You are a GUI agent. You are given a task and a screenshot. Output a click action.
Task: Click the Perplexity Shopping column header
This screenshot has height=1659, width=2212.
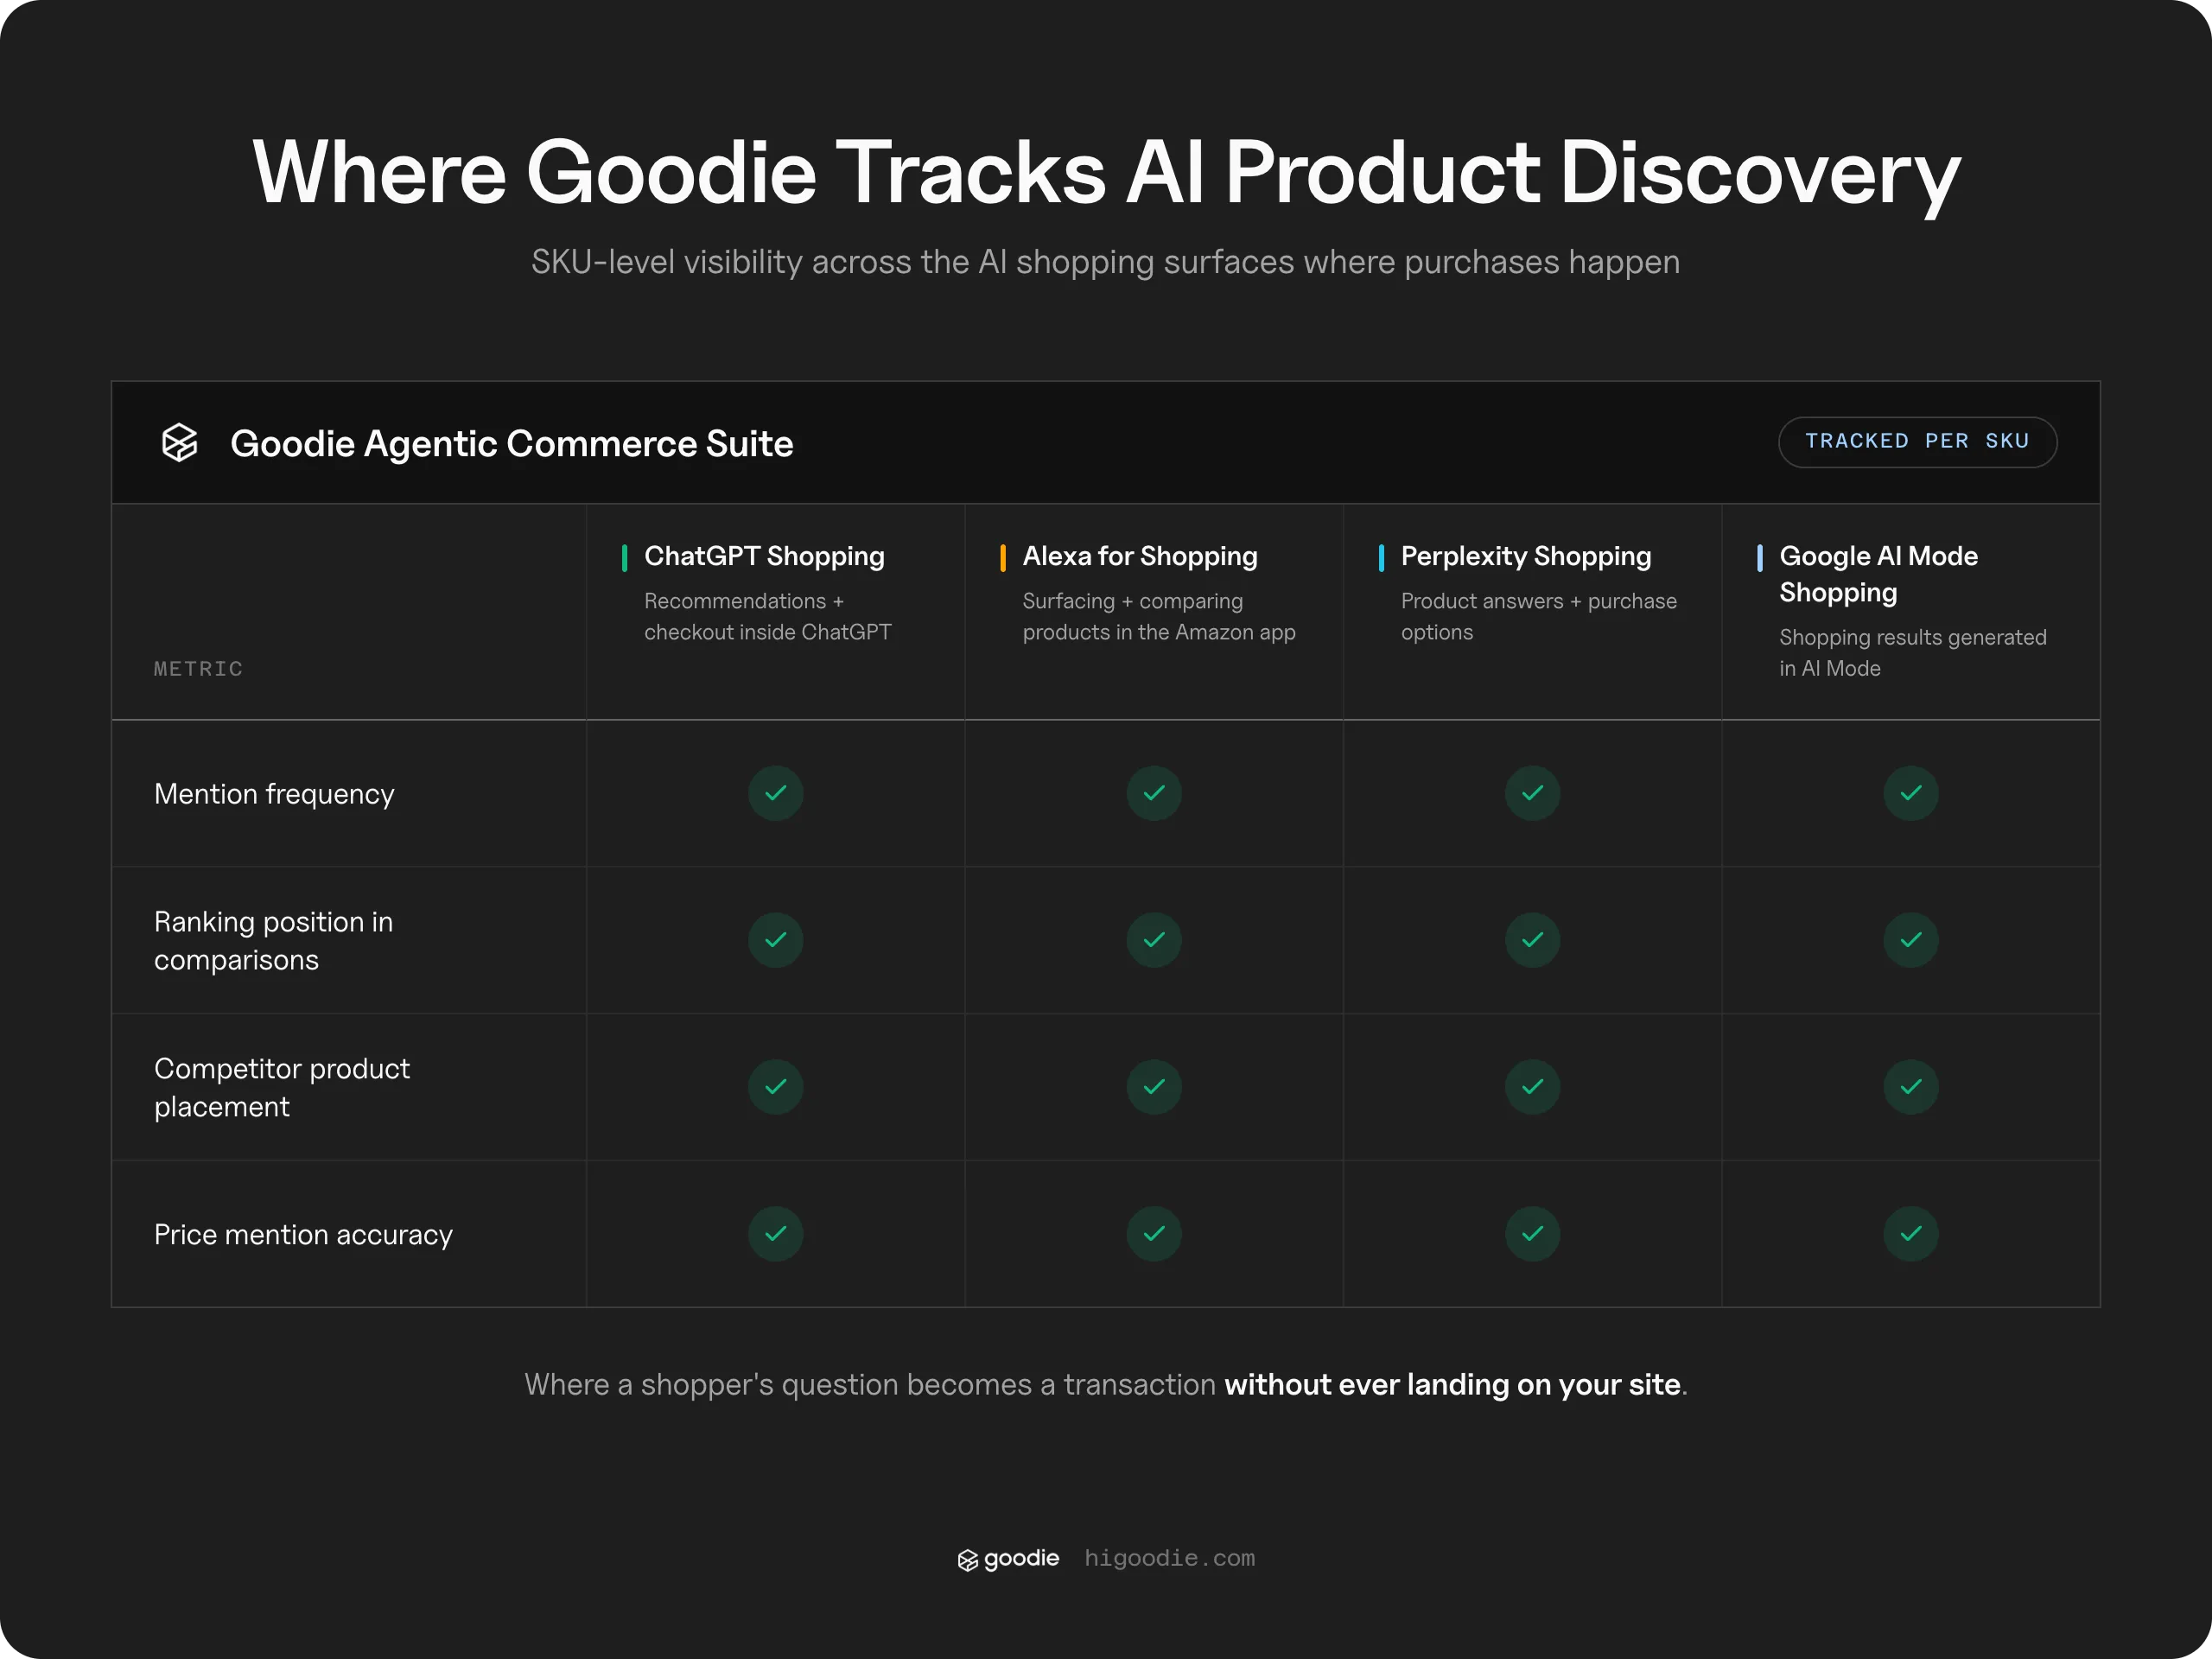coord(1526,556)
